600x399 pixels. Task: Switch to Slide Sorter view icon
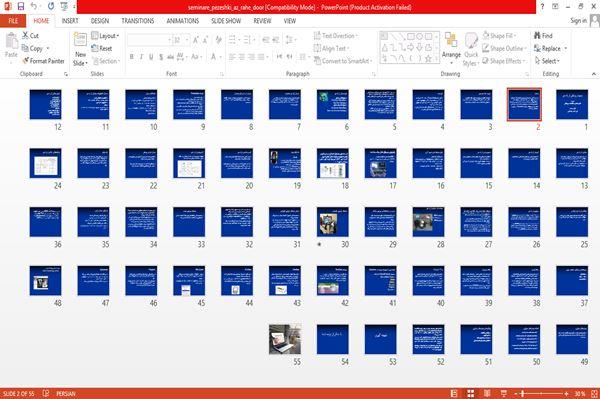pyautogui.click(x=471, y=393)
